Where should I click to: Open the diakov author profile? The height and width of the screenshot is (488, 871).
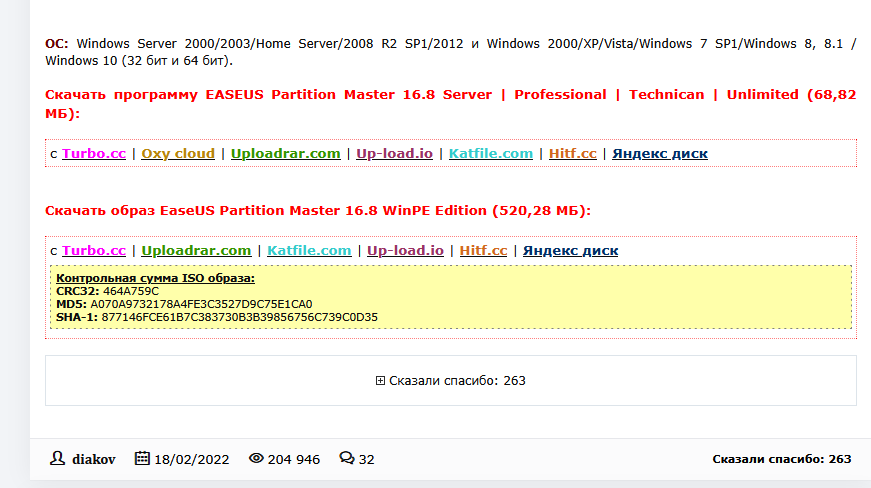click(93, 459)
